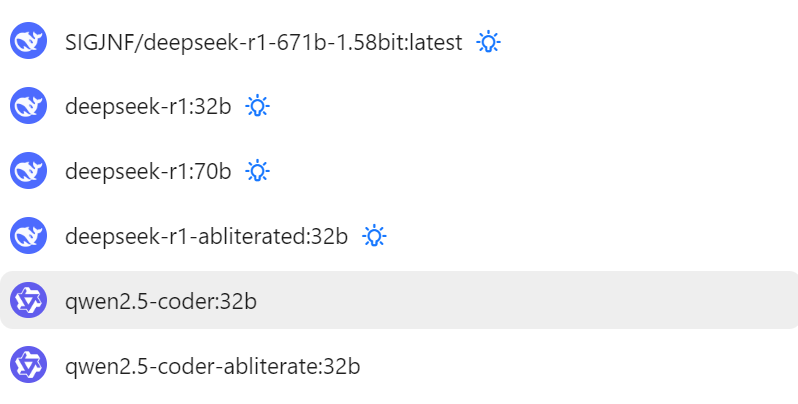
Task: Click blank space in the highlighted qwen2.5-coder row
Action: (x=534, y=300)
